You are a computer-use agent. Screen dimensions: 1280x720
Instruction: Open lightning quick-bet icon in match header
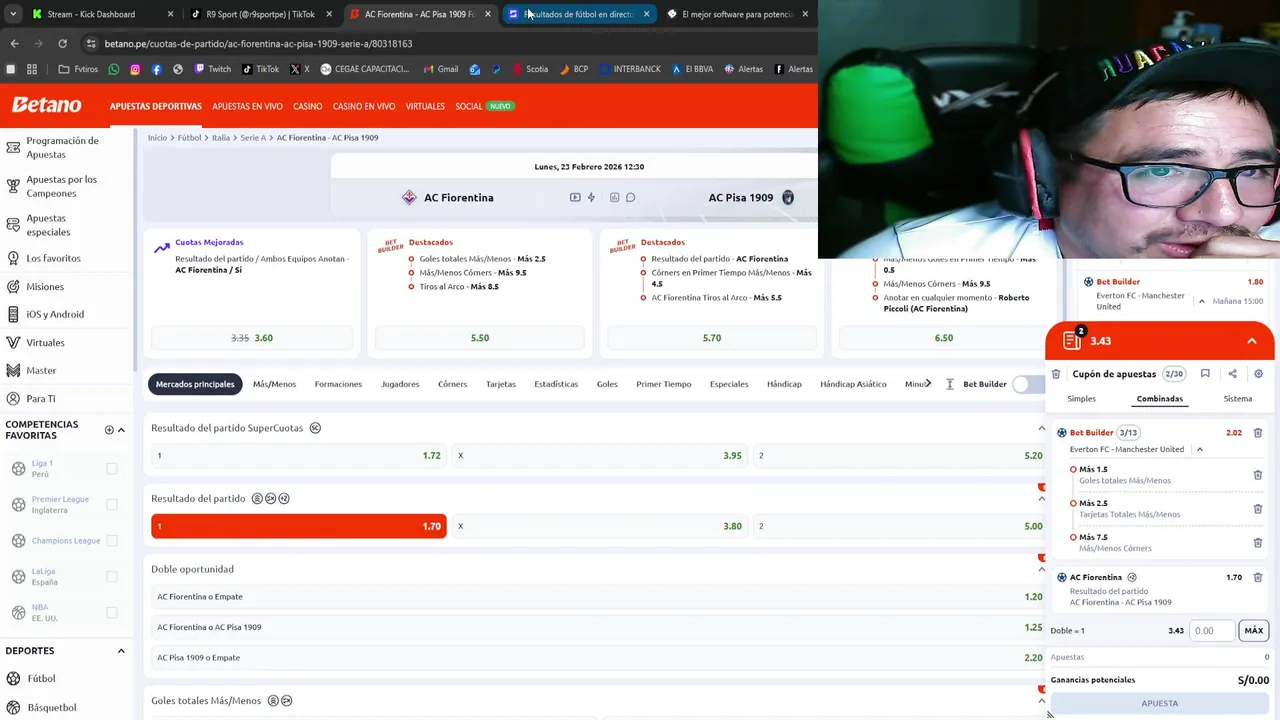coord(591,197)
